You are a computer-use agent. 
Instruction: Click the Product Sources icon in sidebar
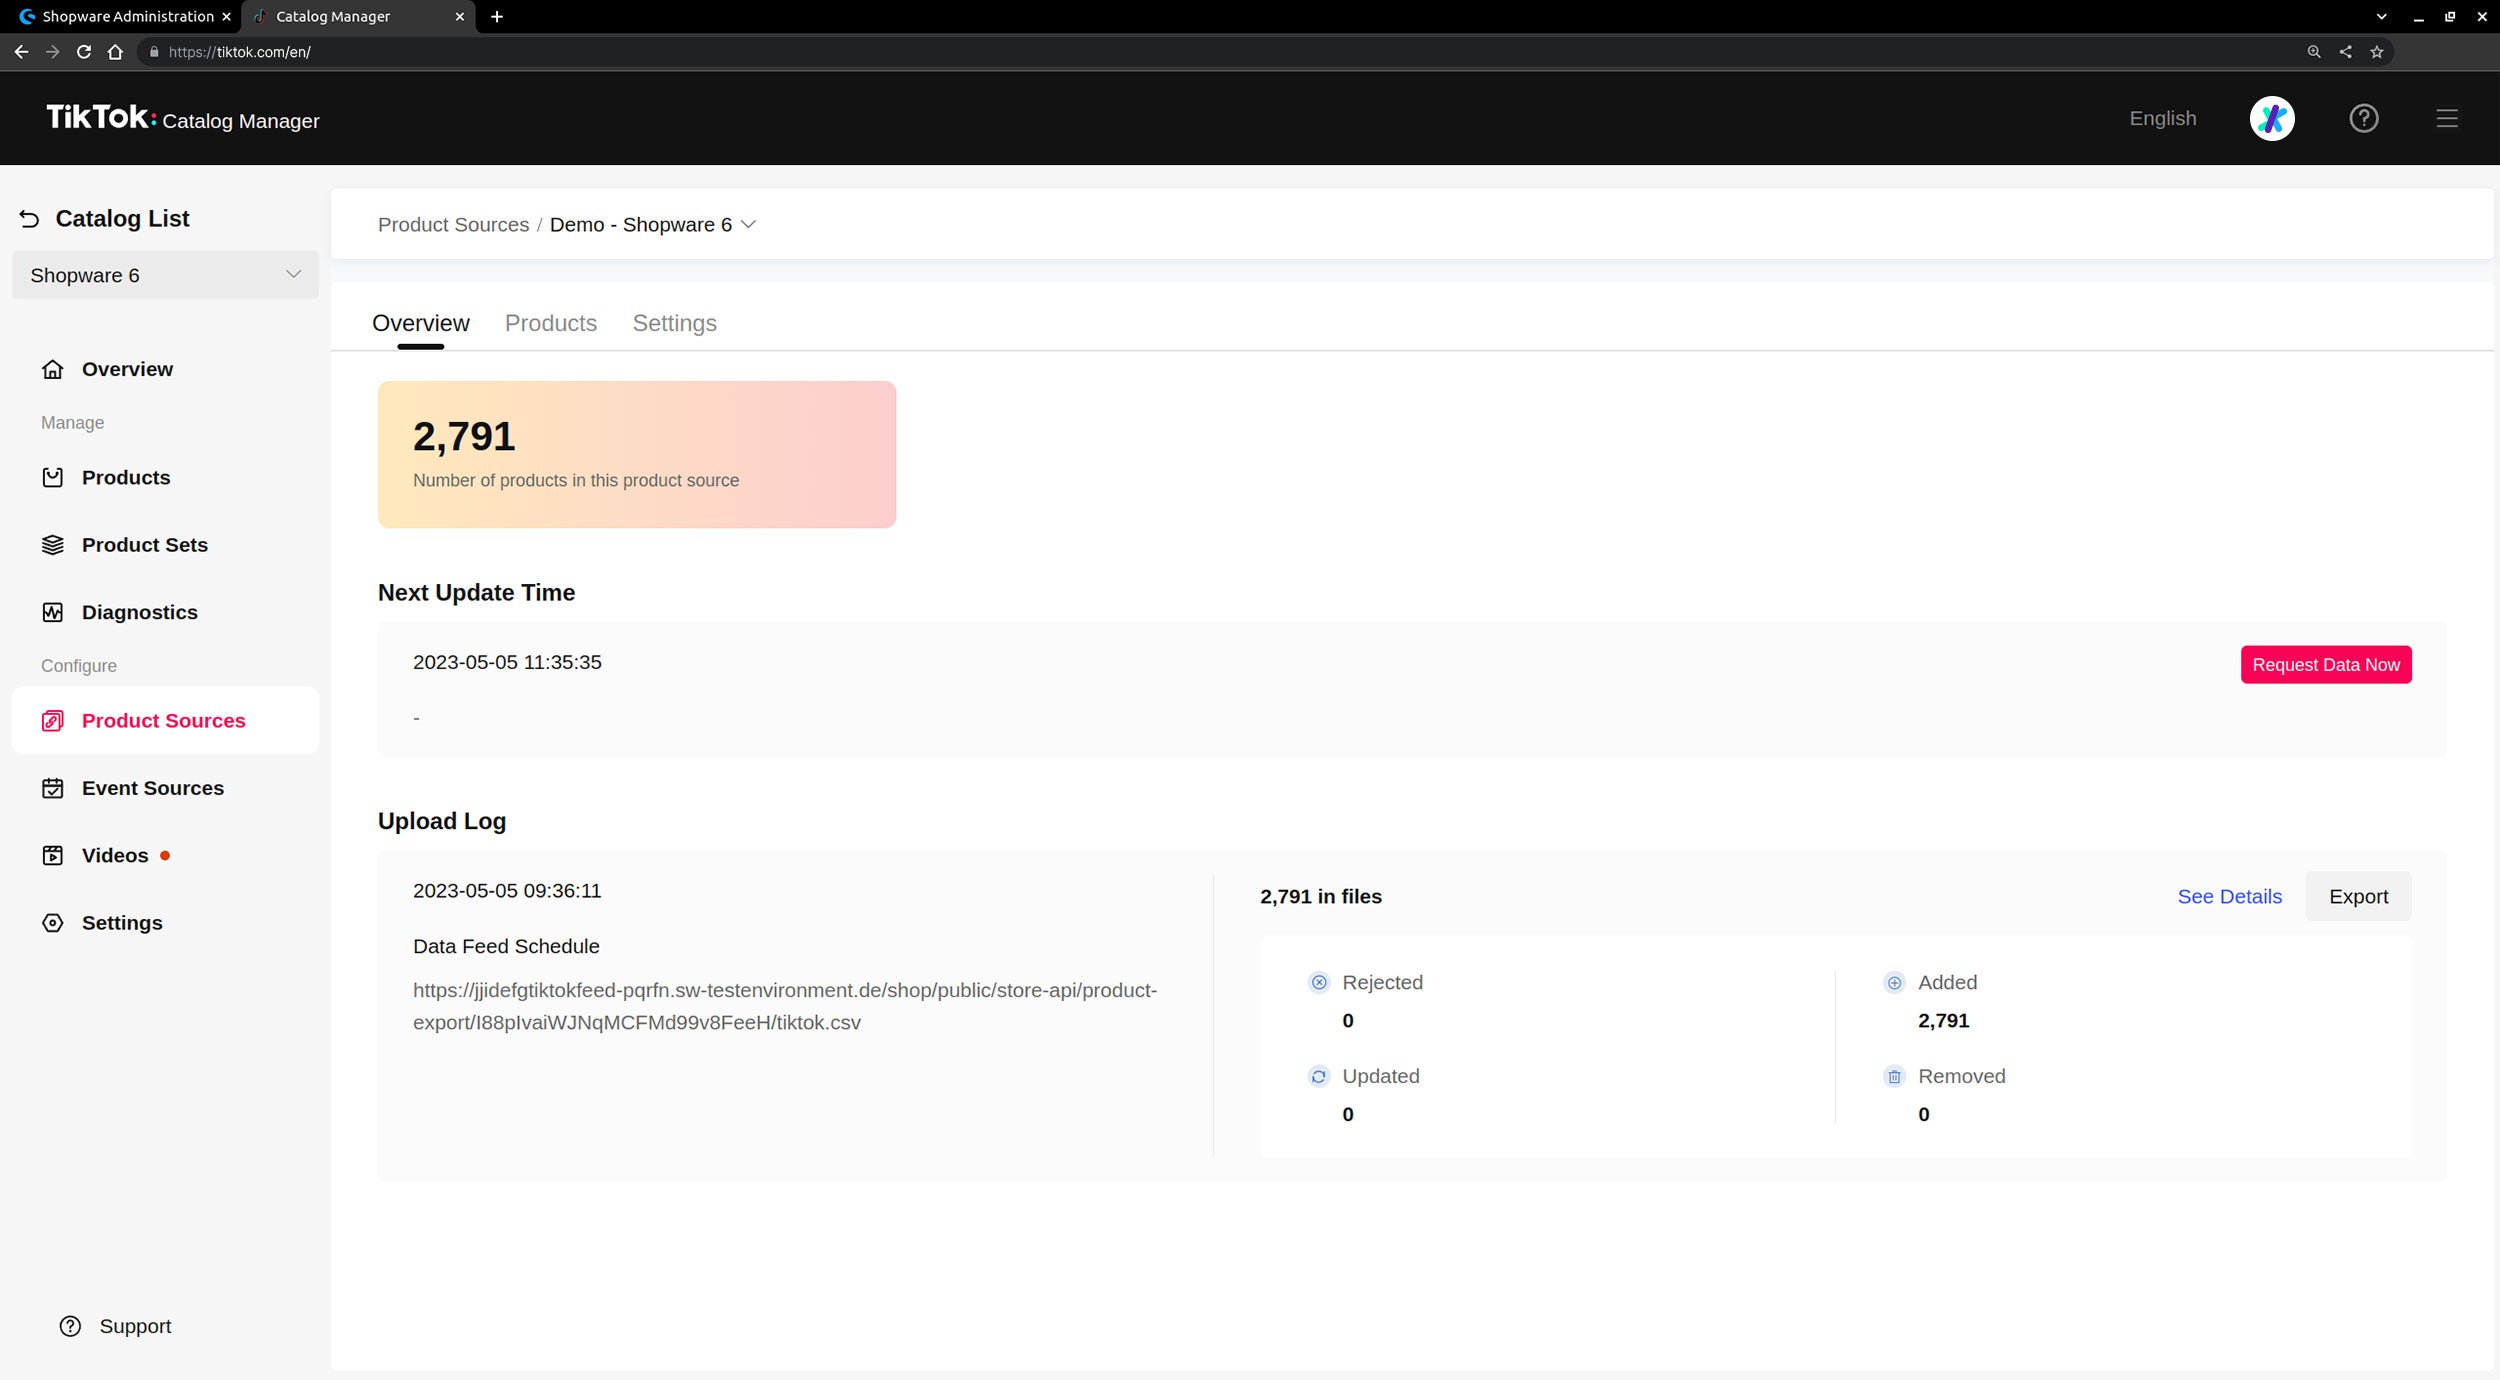point(53,721)
